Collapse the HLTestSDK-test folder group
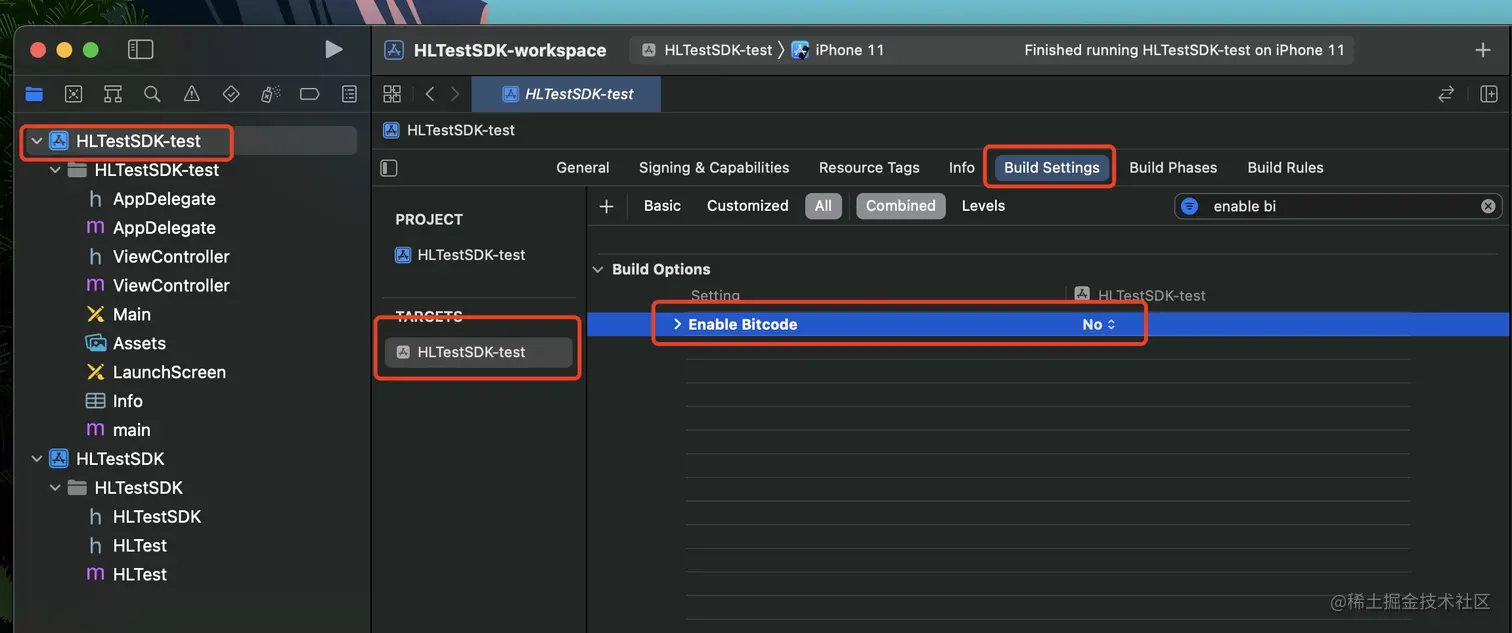 pos(55,170)
